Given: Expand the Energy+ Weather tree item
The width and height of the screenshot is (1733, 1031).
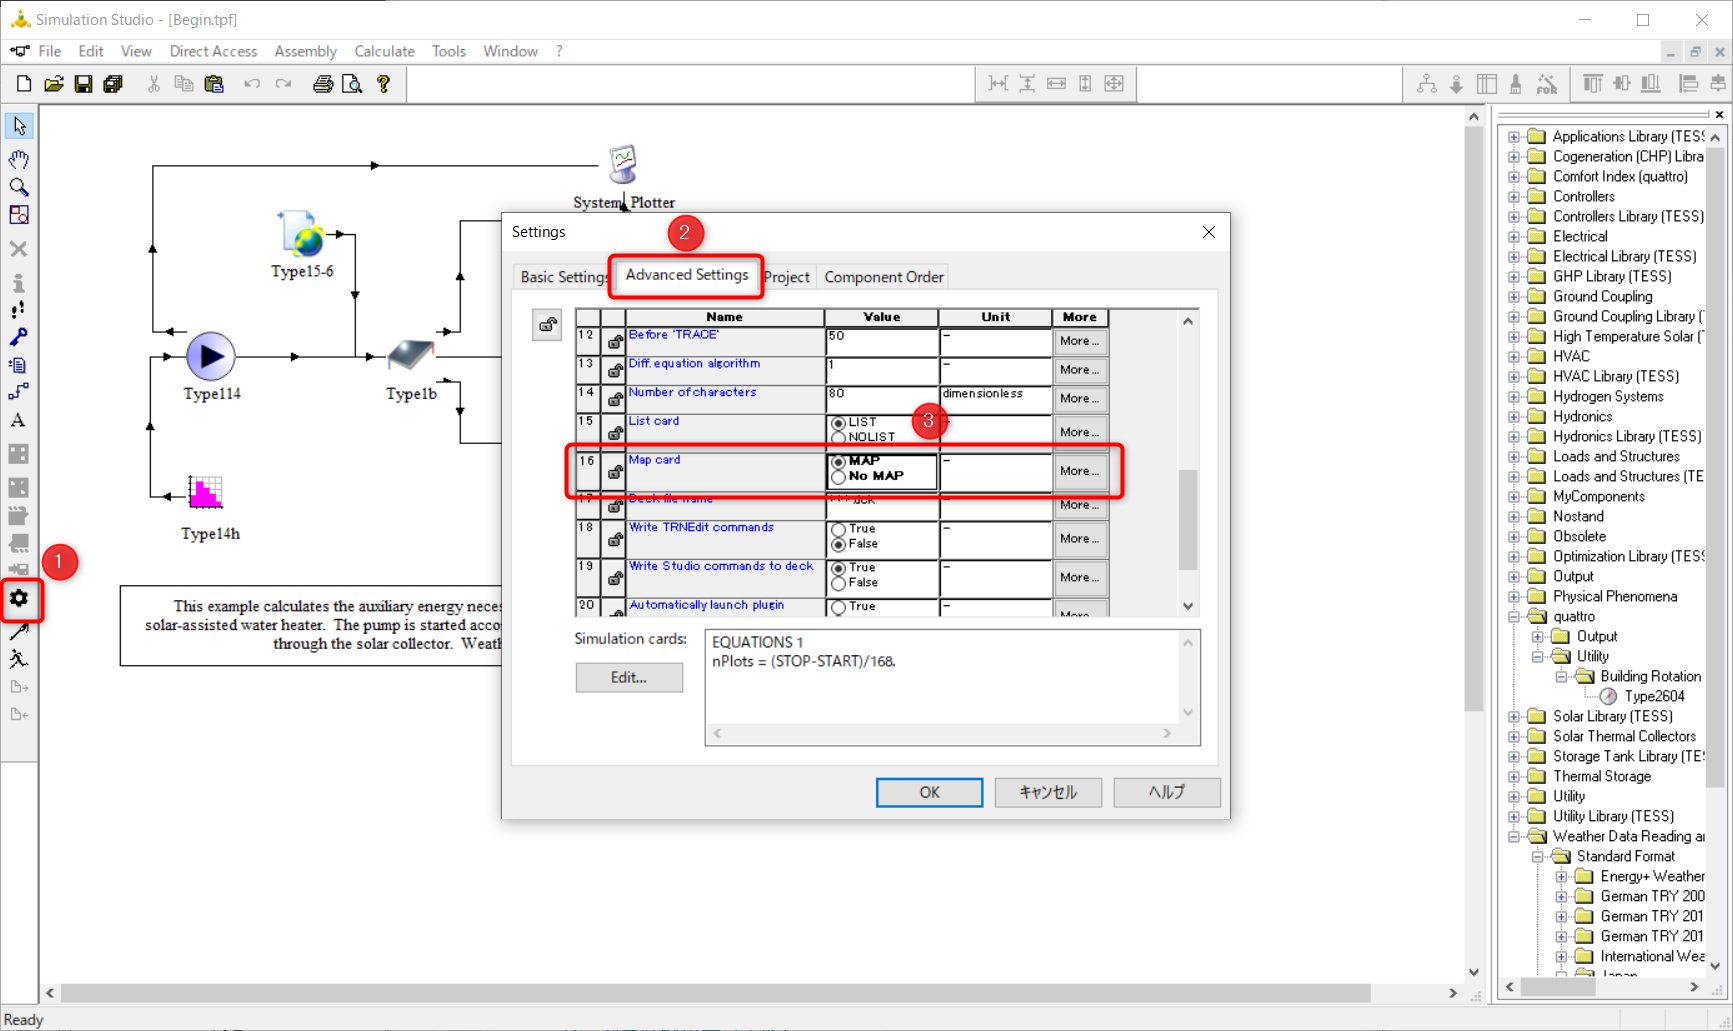Looking at the screenshot, I should (x=1561, y=876).
